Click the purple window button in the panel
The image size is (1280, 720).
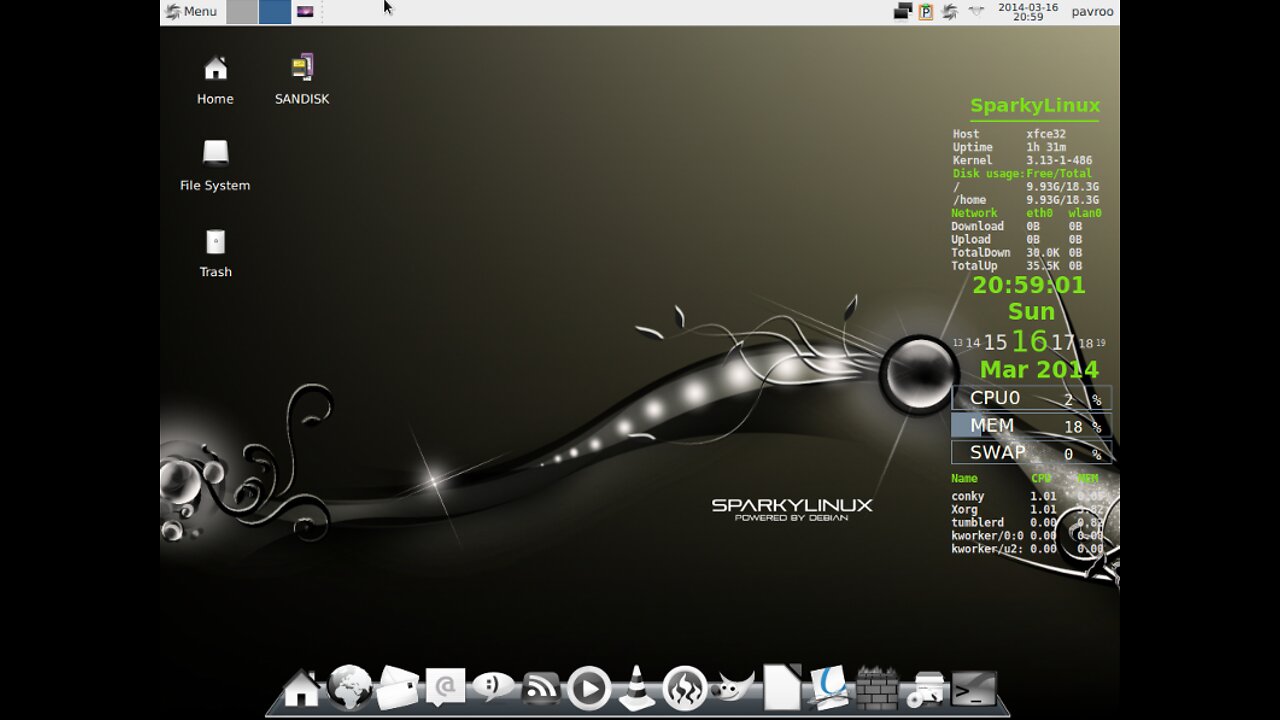(305, 12)
